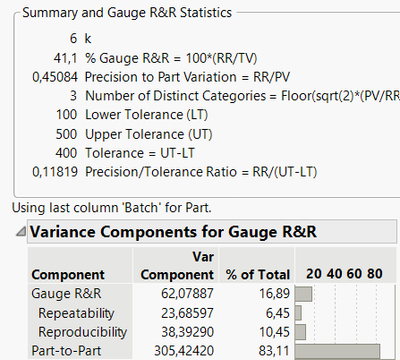This screenshot has height=360, width=400.
Task: Collapse the Variance Components for Gauge R&R section
Action: coord(21,231)
